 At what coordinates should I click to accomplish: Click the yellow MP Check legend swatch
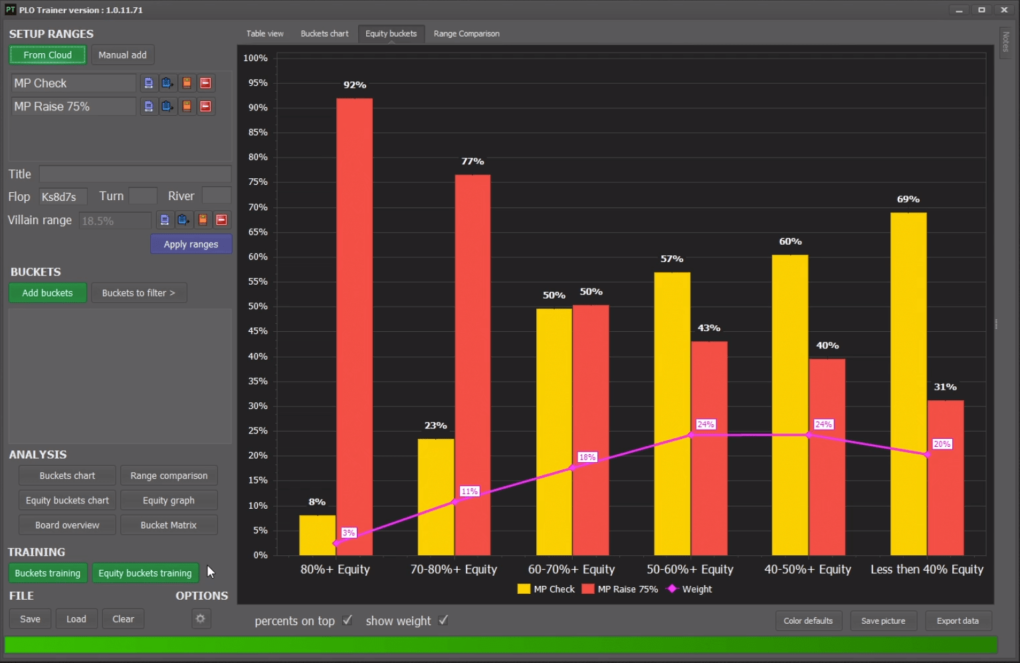pyautogui.click(x=523, y=589)
